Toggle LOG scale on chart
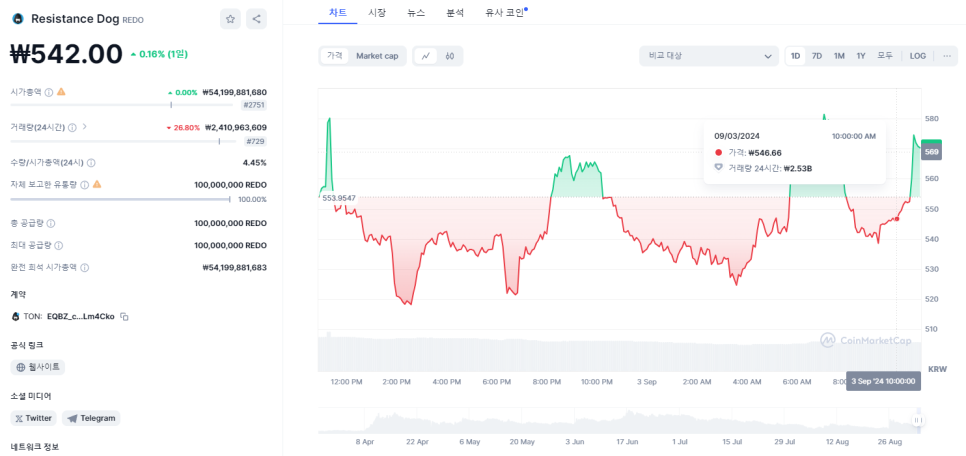The height and width of the screenshot is (456, 966). pos(918,56)
